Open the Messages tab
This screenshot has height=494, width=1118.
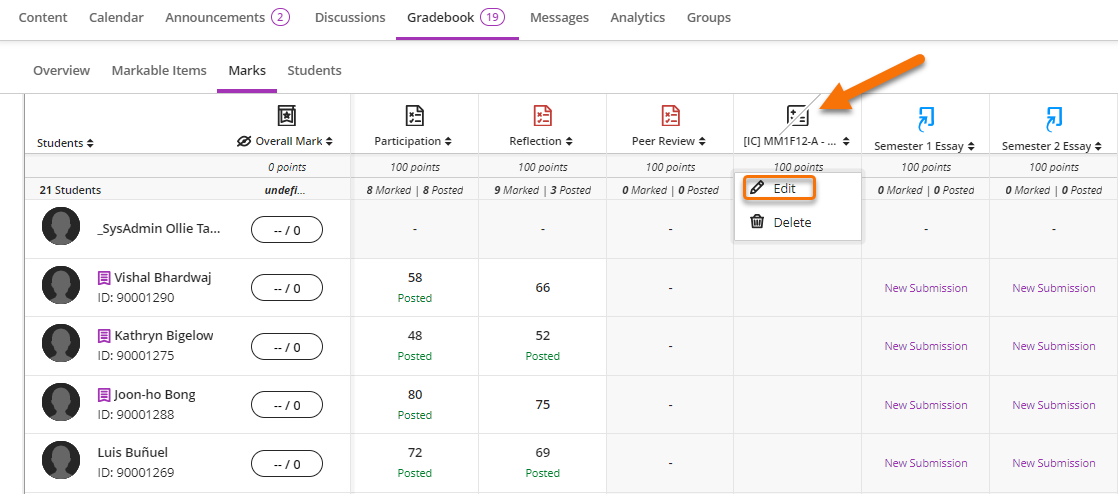click(x=560, y=18)
